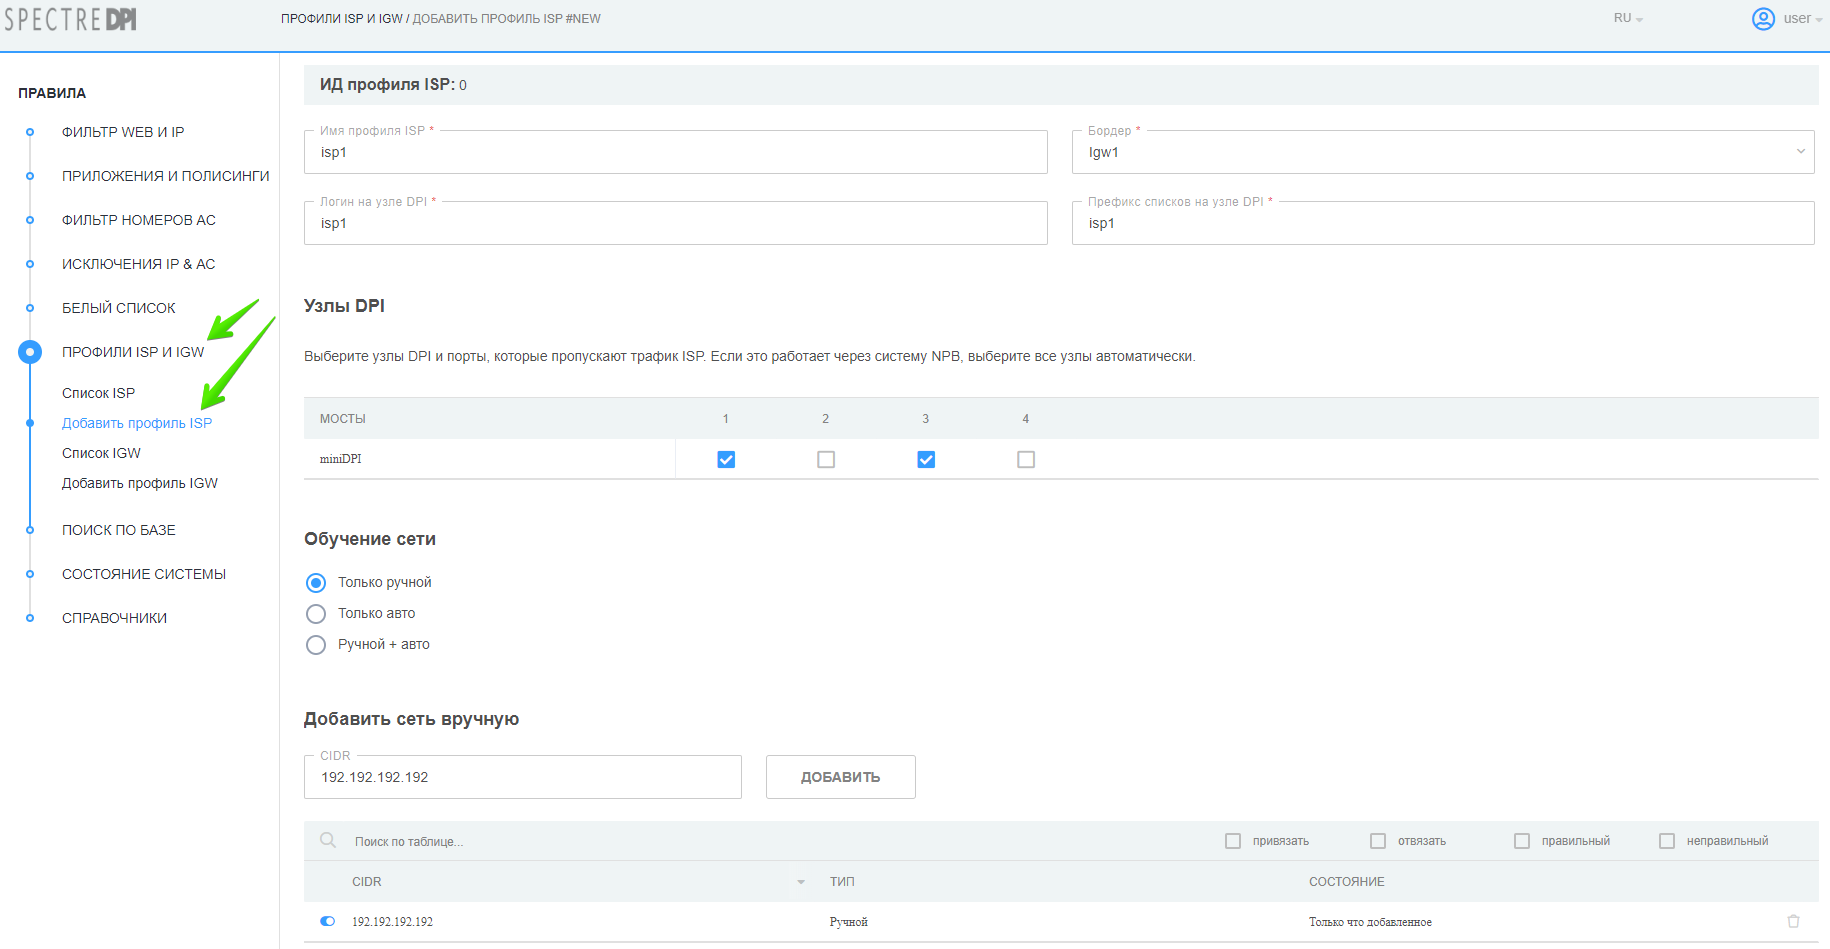Enable miniDPI bridge 2 checkbox
The height and width of the screenshot is (949, 1830).
click(826, 459)
